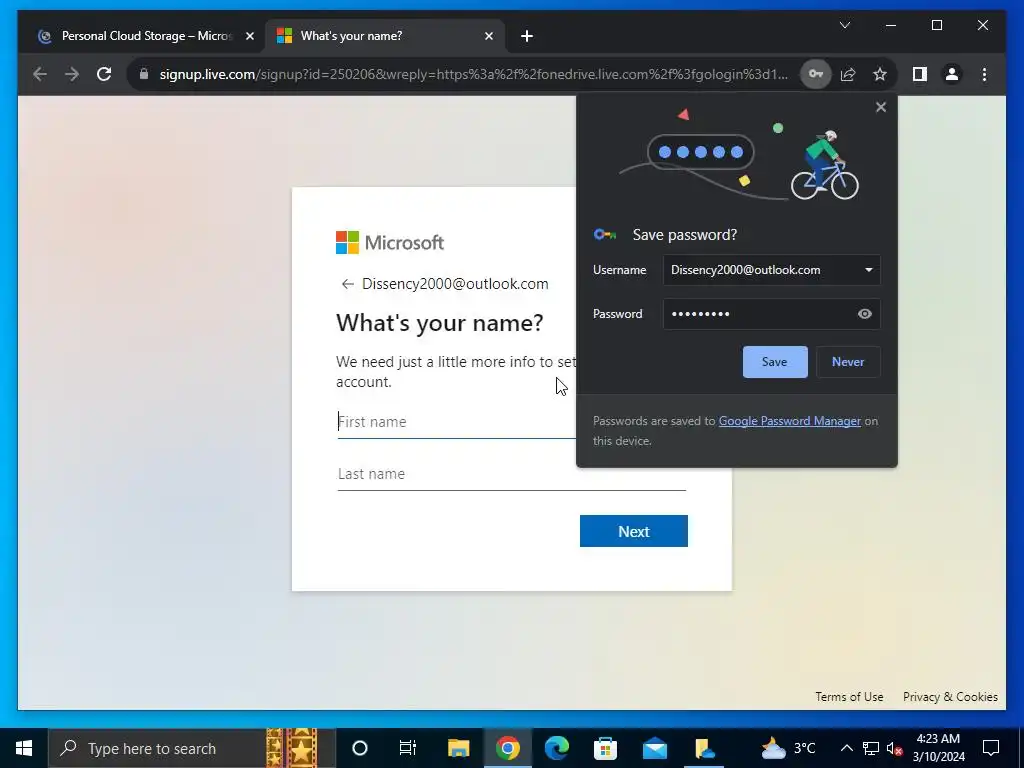
Task: Open the network status tray icon
Action: [871, 748]
